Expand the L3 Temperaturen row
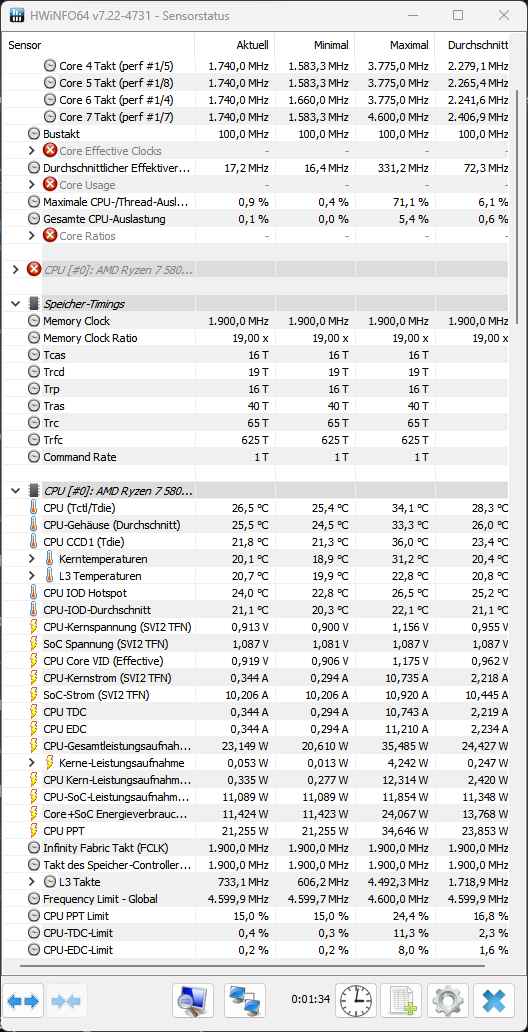The image size is (528, 1032). click(32, 576)
